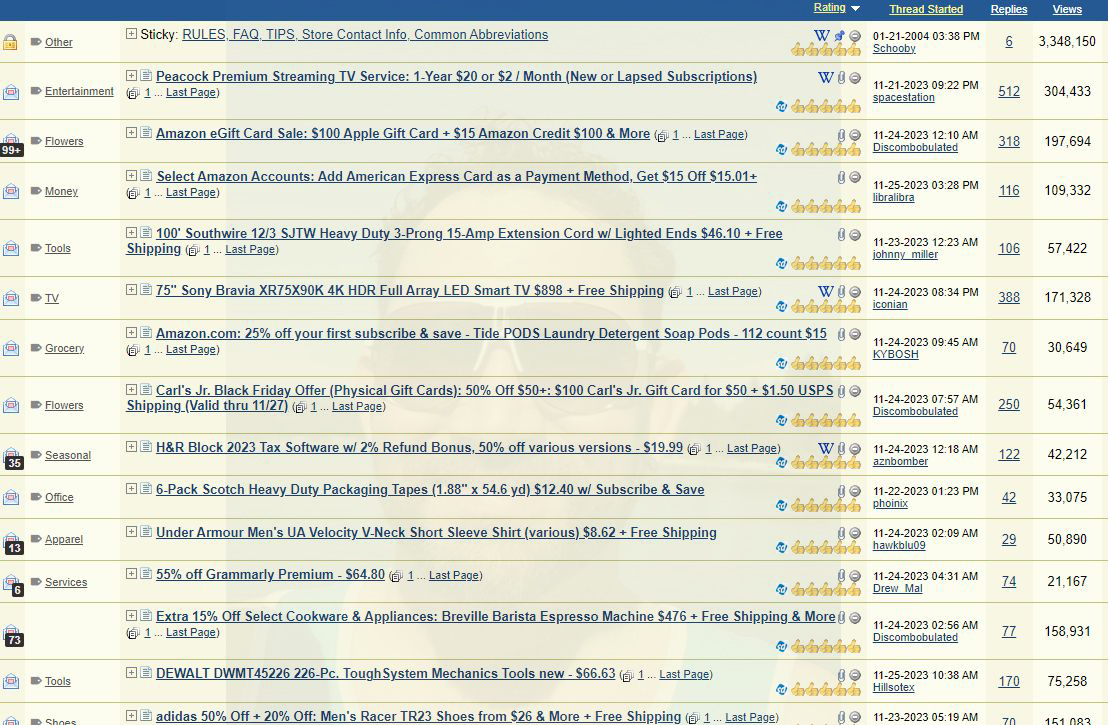Open the Grocery category link
1108x725 pixels.
click(x=64, y=348)
